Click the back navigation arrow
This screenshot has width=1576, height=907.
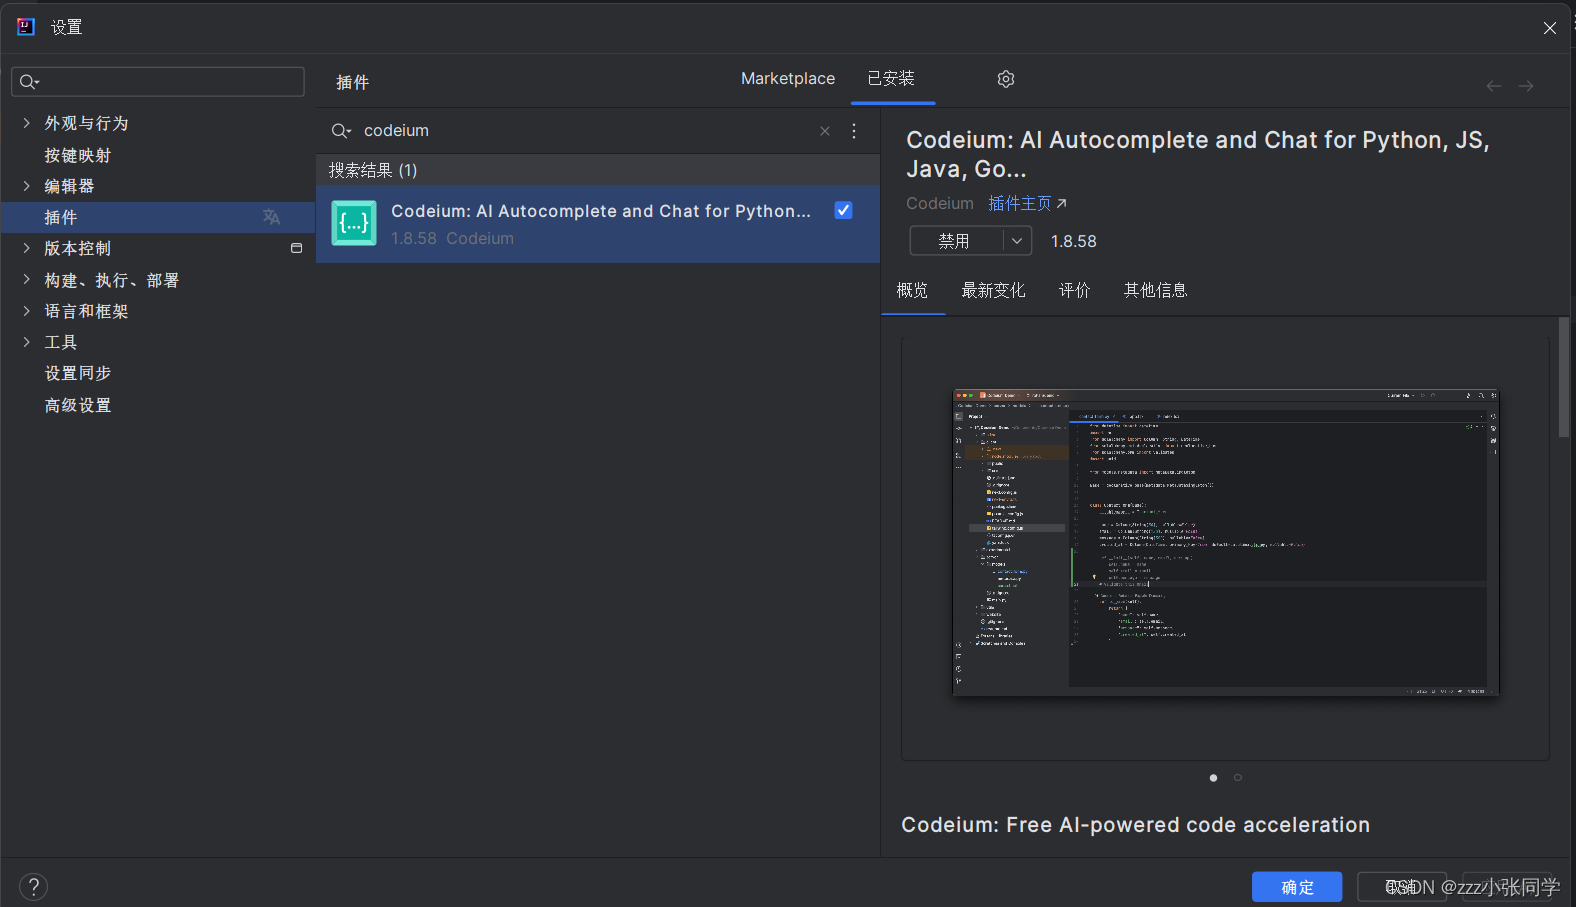point(1493,86)
